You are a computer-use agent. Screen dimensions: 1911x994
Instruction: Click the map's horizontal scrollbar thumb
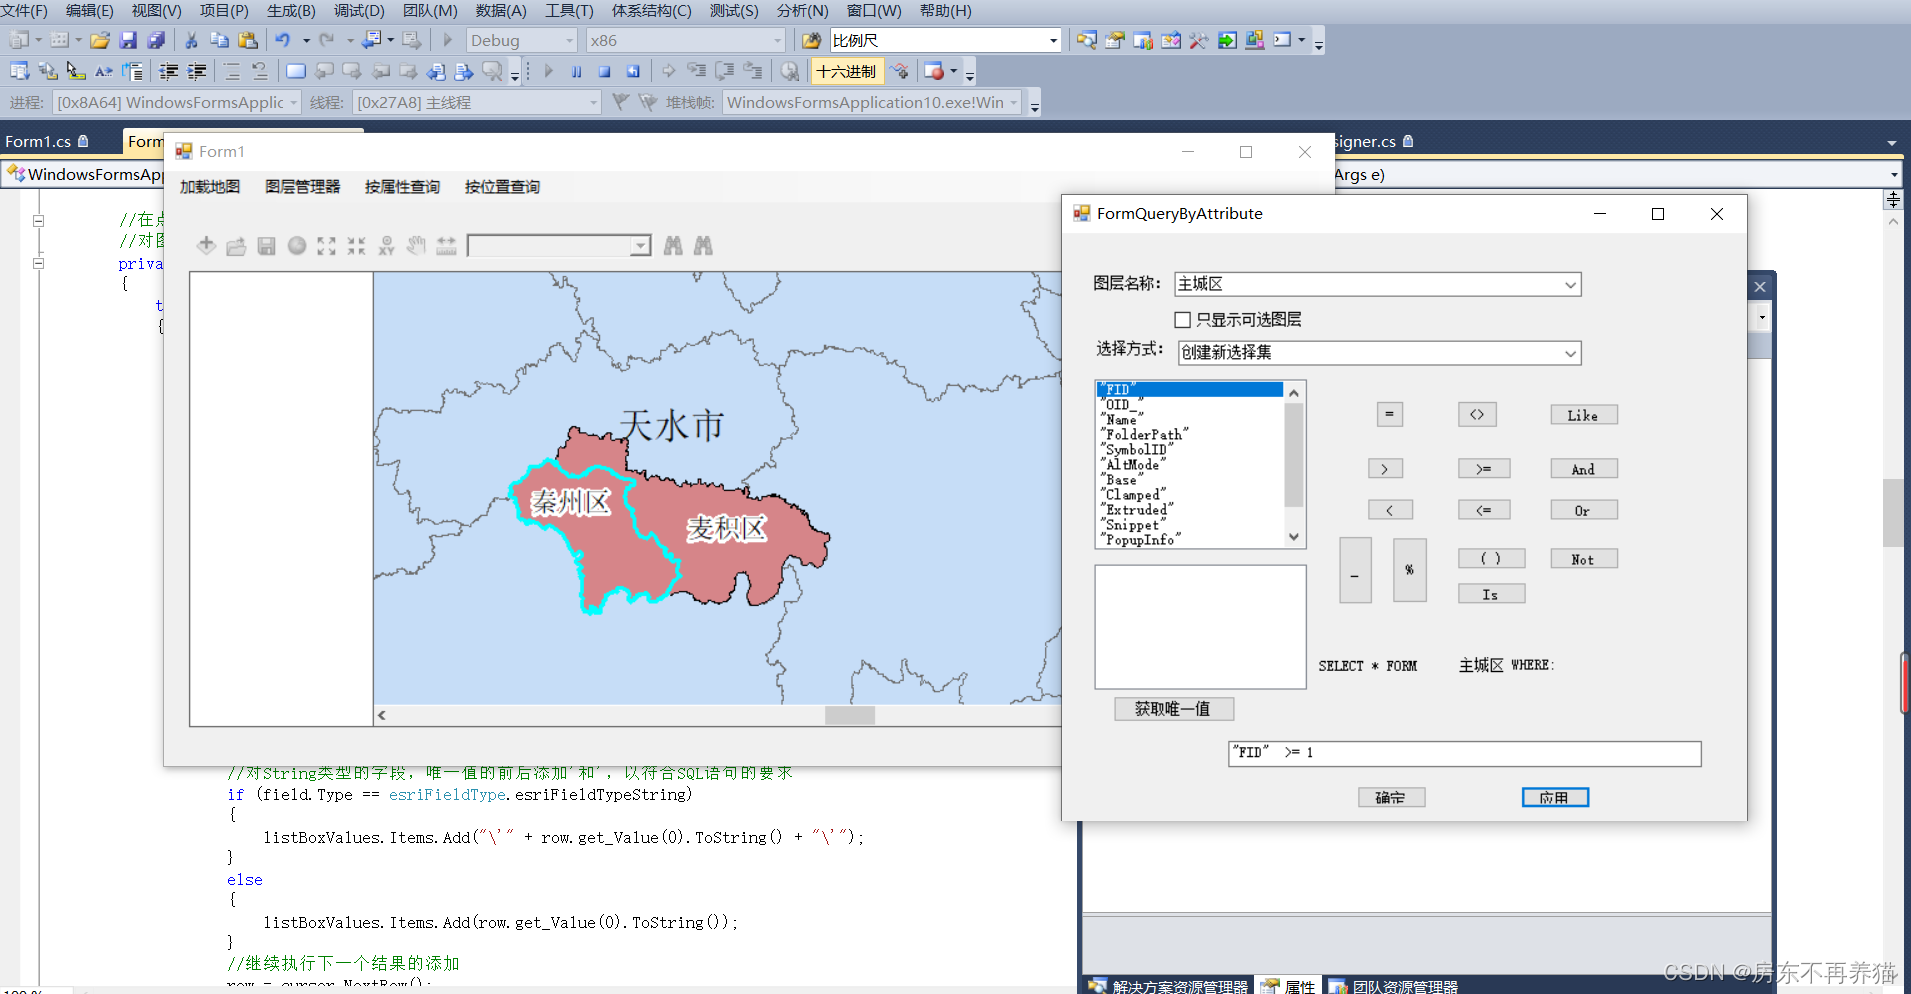(849, 715)
